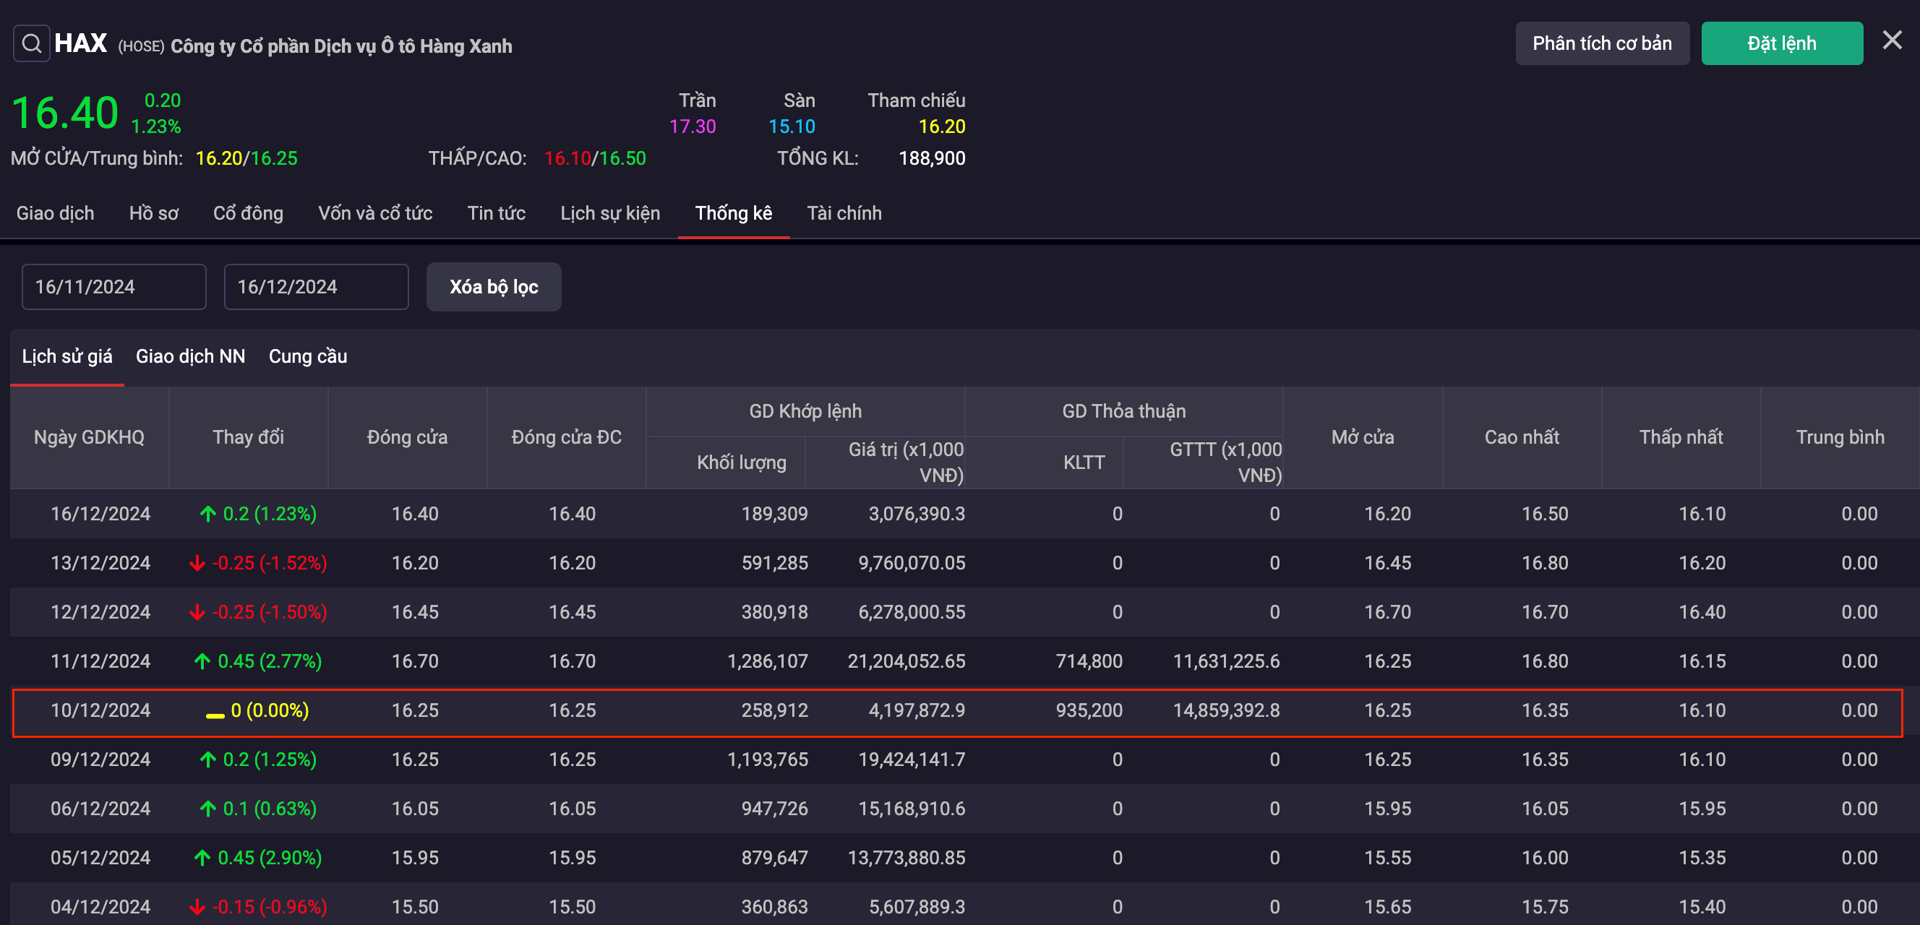Edit the end date field 16/12/2024

tap(316, 287)
